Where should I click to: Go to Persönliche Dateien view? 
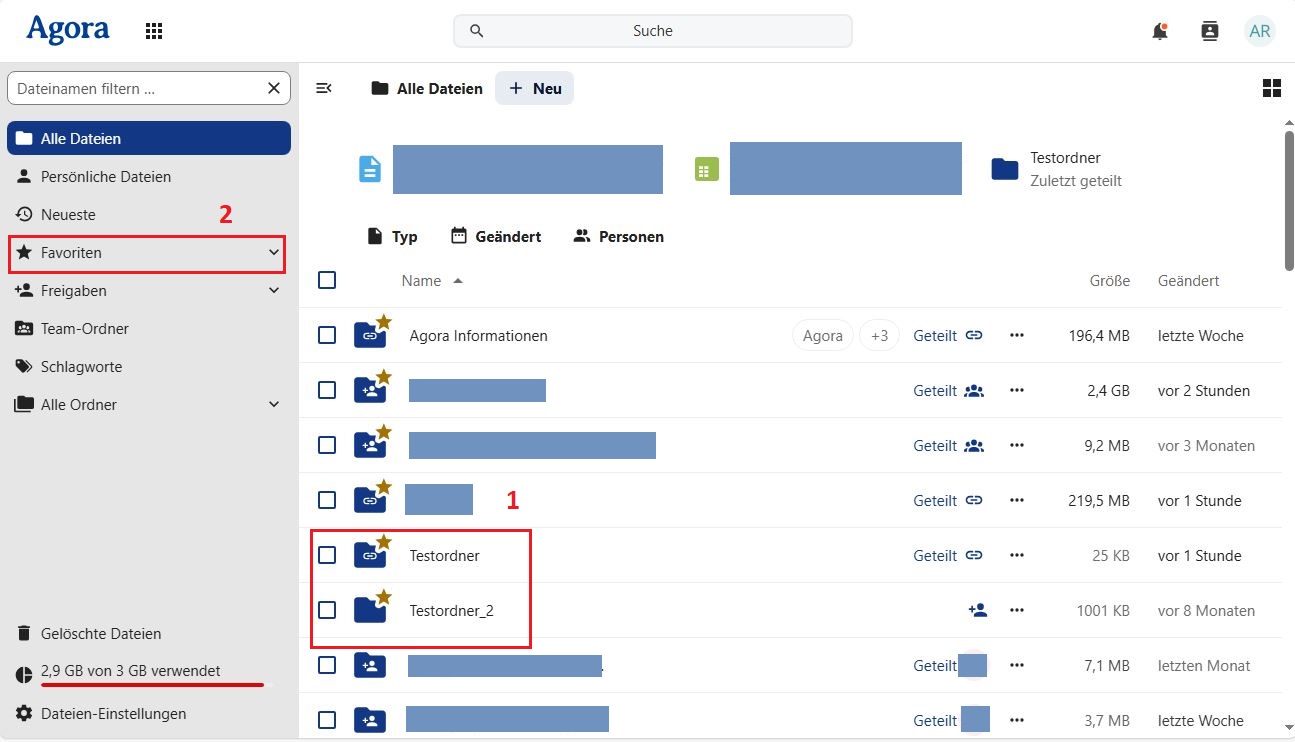pos(105,177)
